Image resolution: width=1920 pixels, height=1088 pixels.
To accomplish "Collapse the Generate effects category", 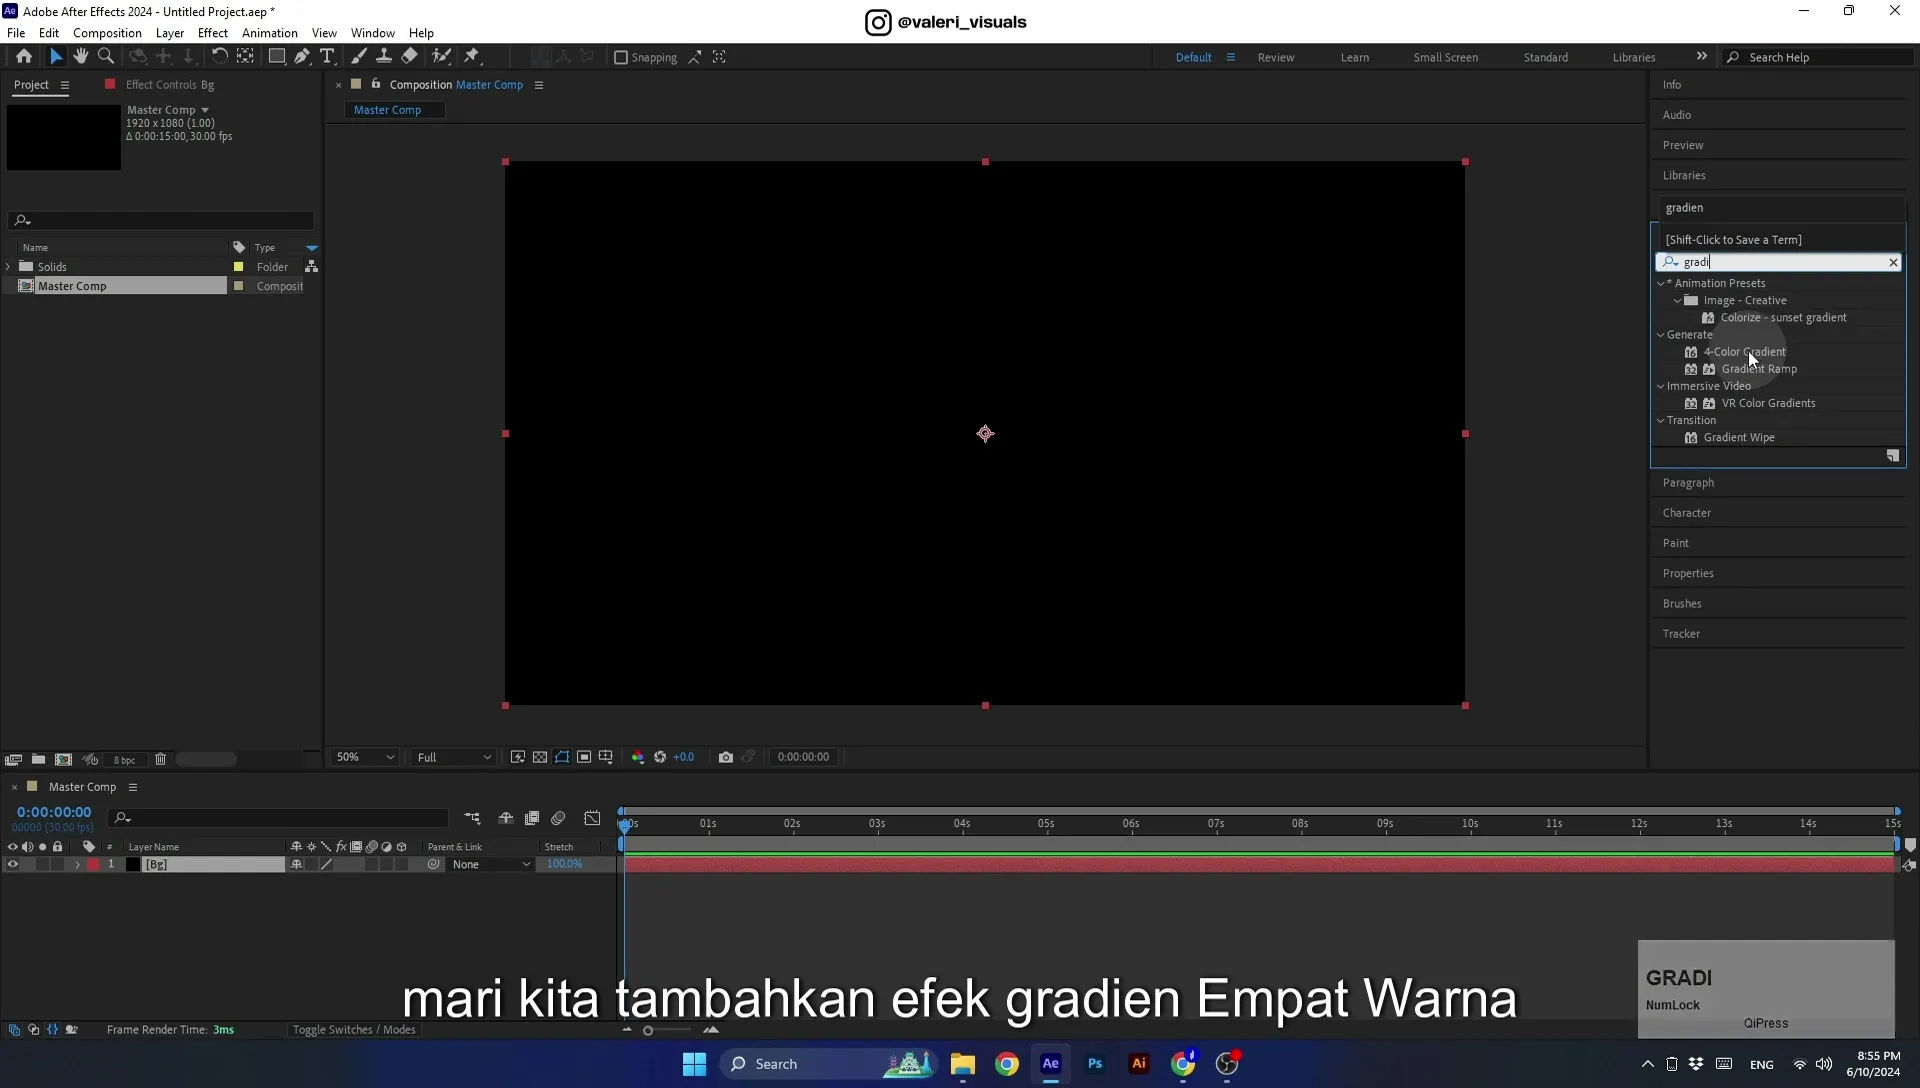I will [x=1661, y=334].
